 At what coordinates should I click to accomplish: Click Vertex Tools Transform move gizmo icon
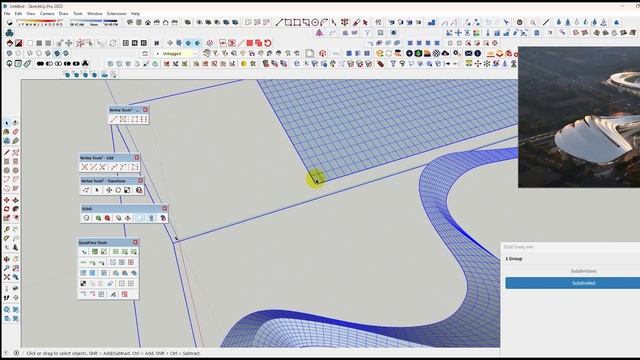(109, 190)
